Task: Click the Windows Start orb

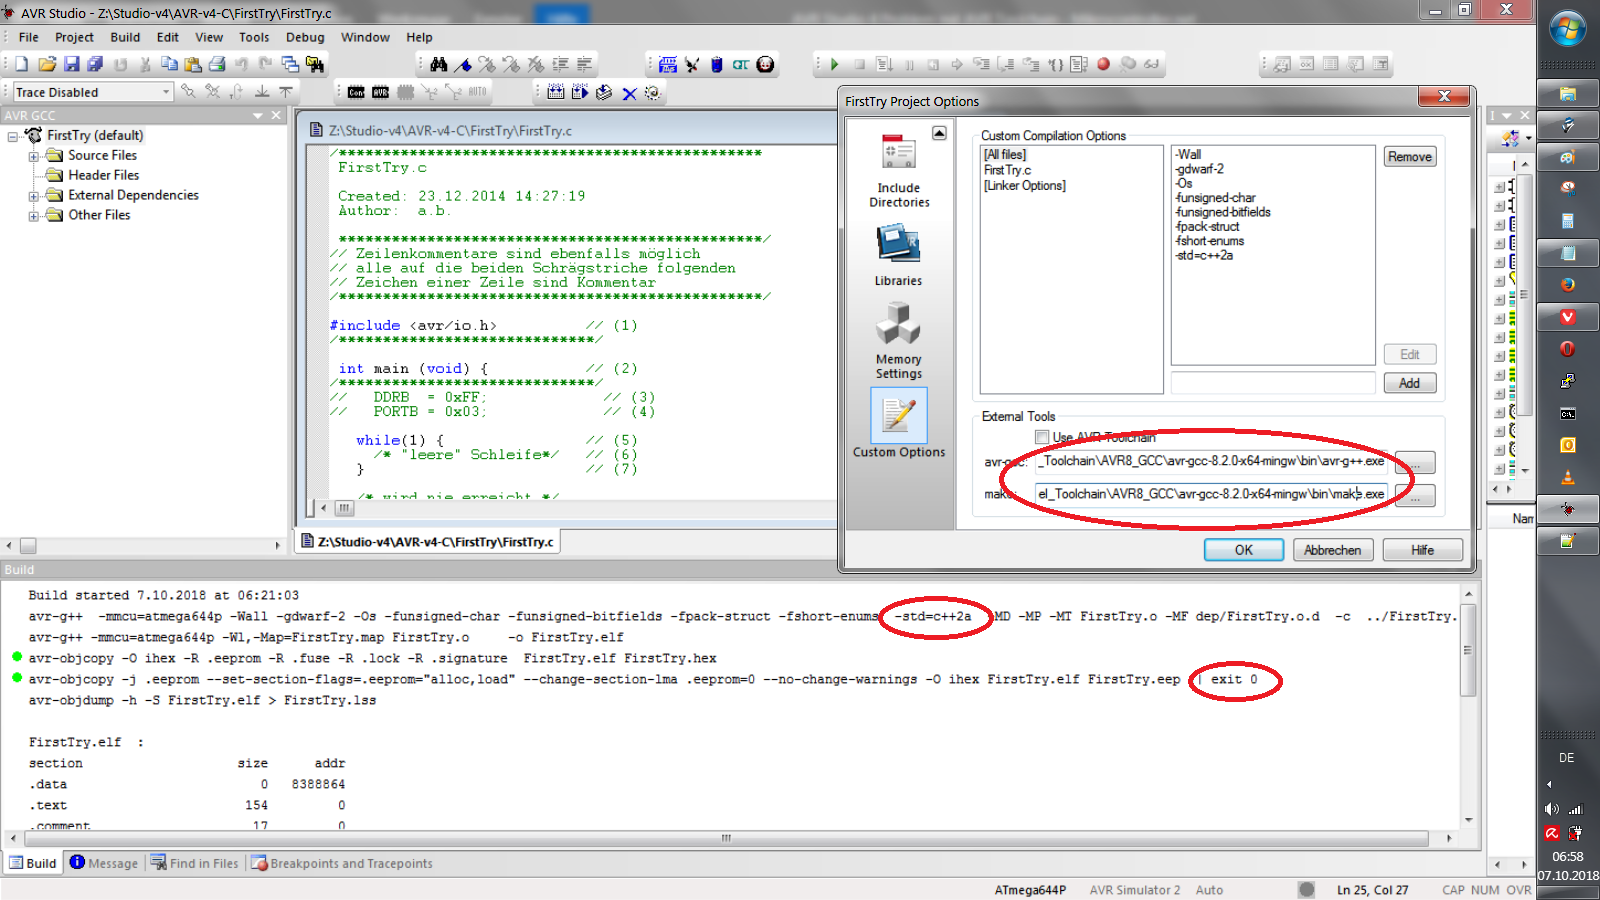Action: click(x=1567, y=29)
